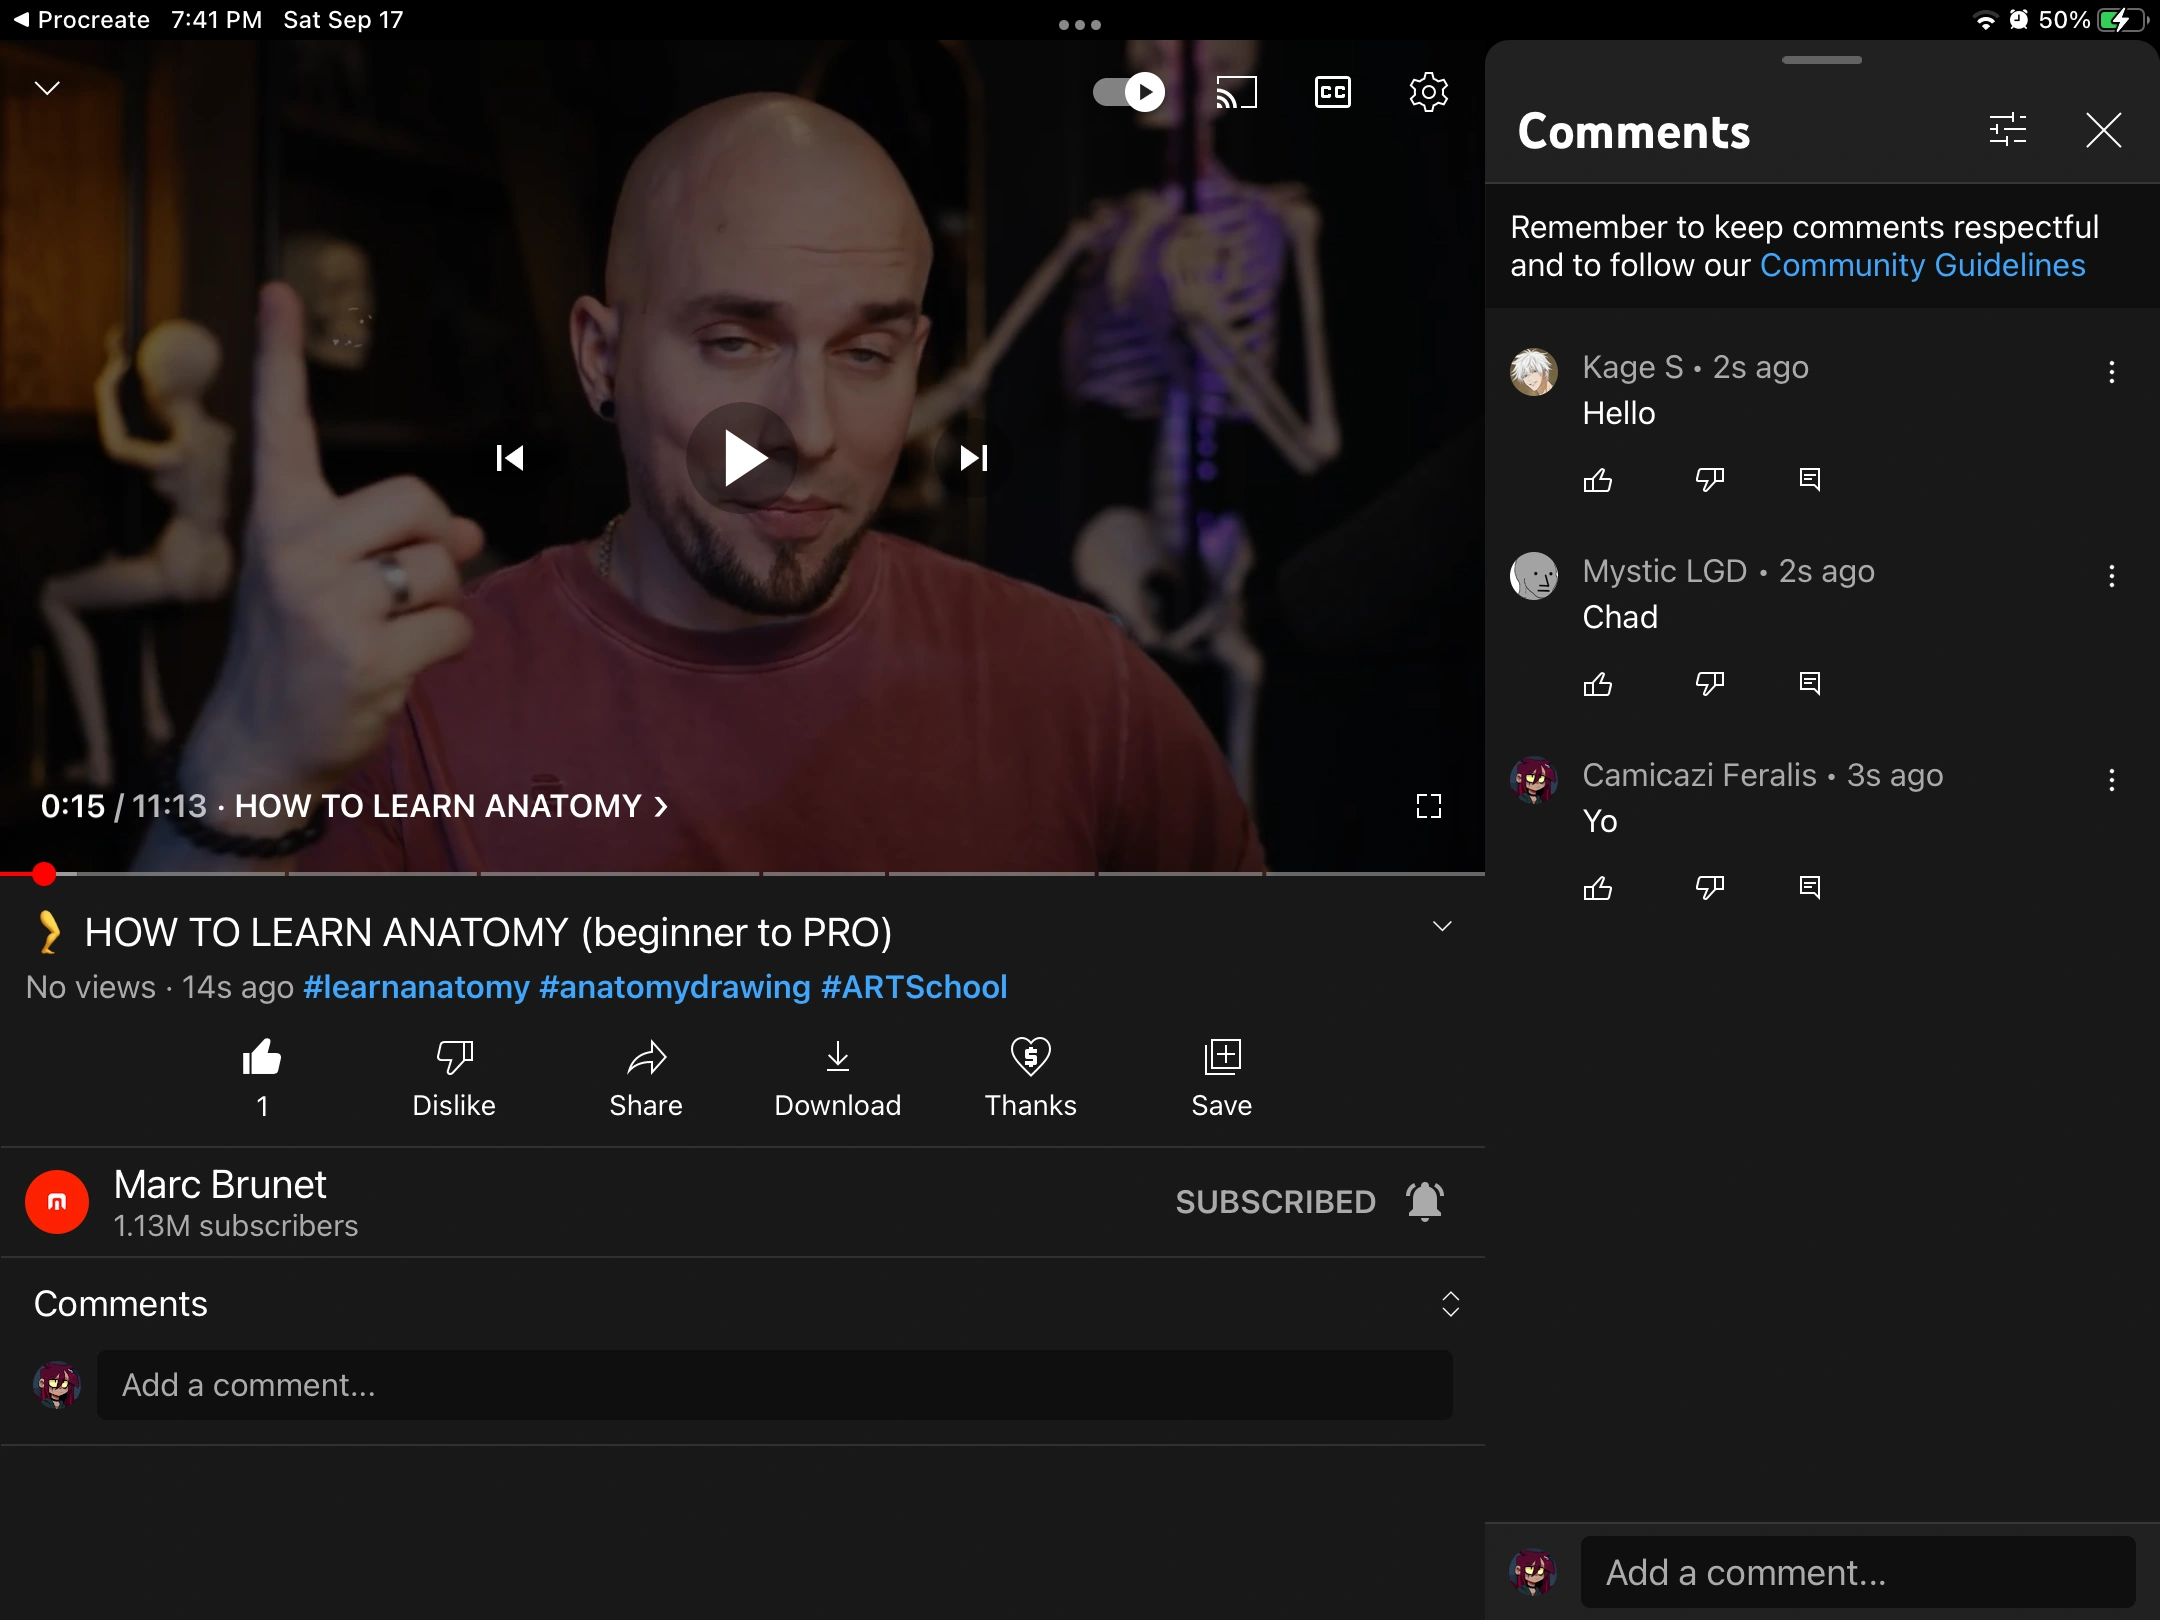The image size is (2160, 1620).
Task: Toggle closed captions CC button
Action: tap(1332, 93)
